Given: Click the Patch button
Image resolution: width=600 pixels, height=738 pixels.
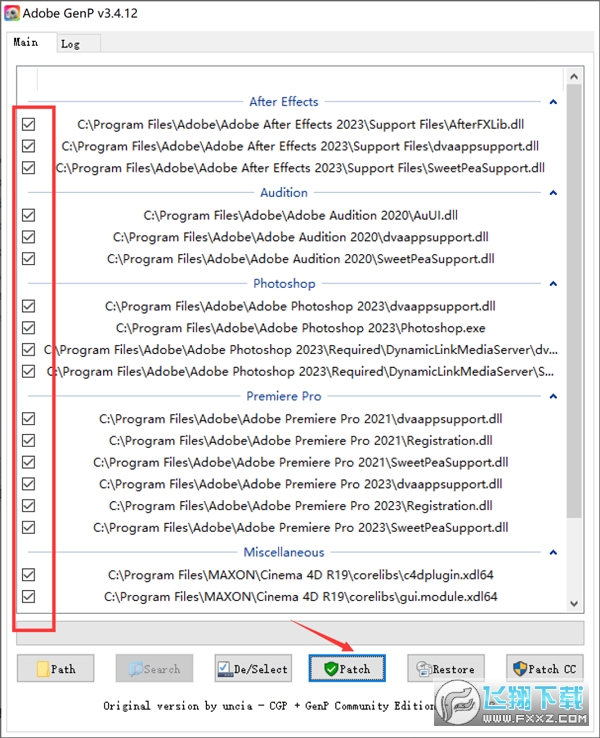Looking at the screenshot, I should point(347,668).
